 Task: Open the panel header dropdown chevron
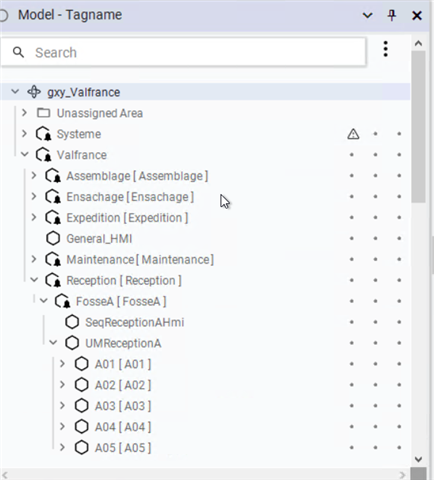click(x=367, y=15)
